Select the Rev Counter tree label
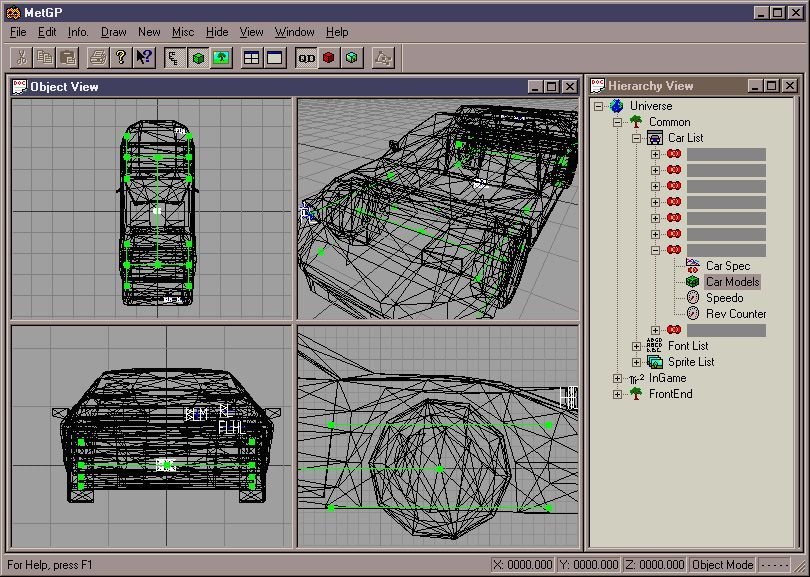The image size is (810, 577). (736, 314)
